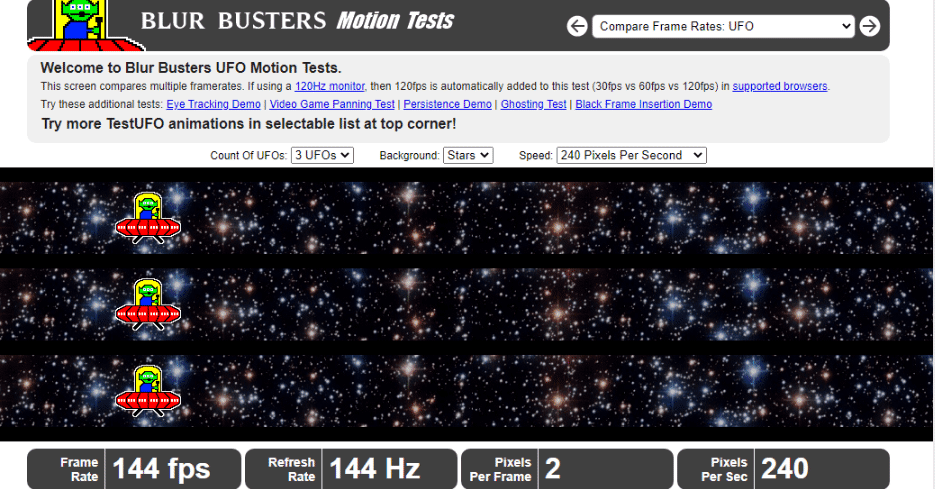Click the UFO in the top animation row
The image size is (935, 489).
(x=148, y=218)
